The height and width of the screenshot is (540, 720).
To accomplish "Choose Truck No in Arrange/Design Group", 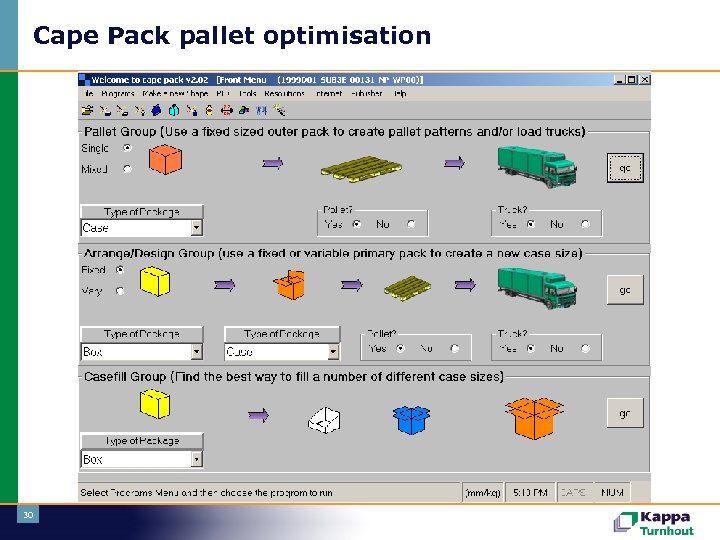I will 585,349.
